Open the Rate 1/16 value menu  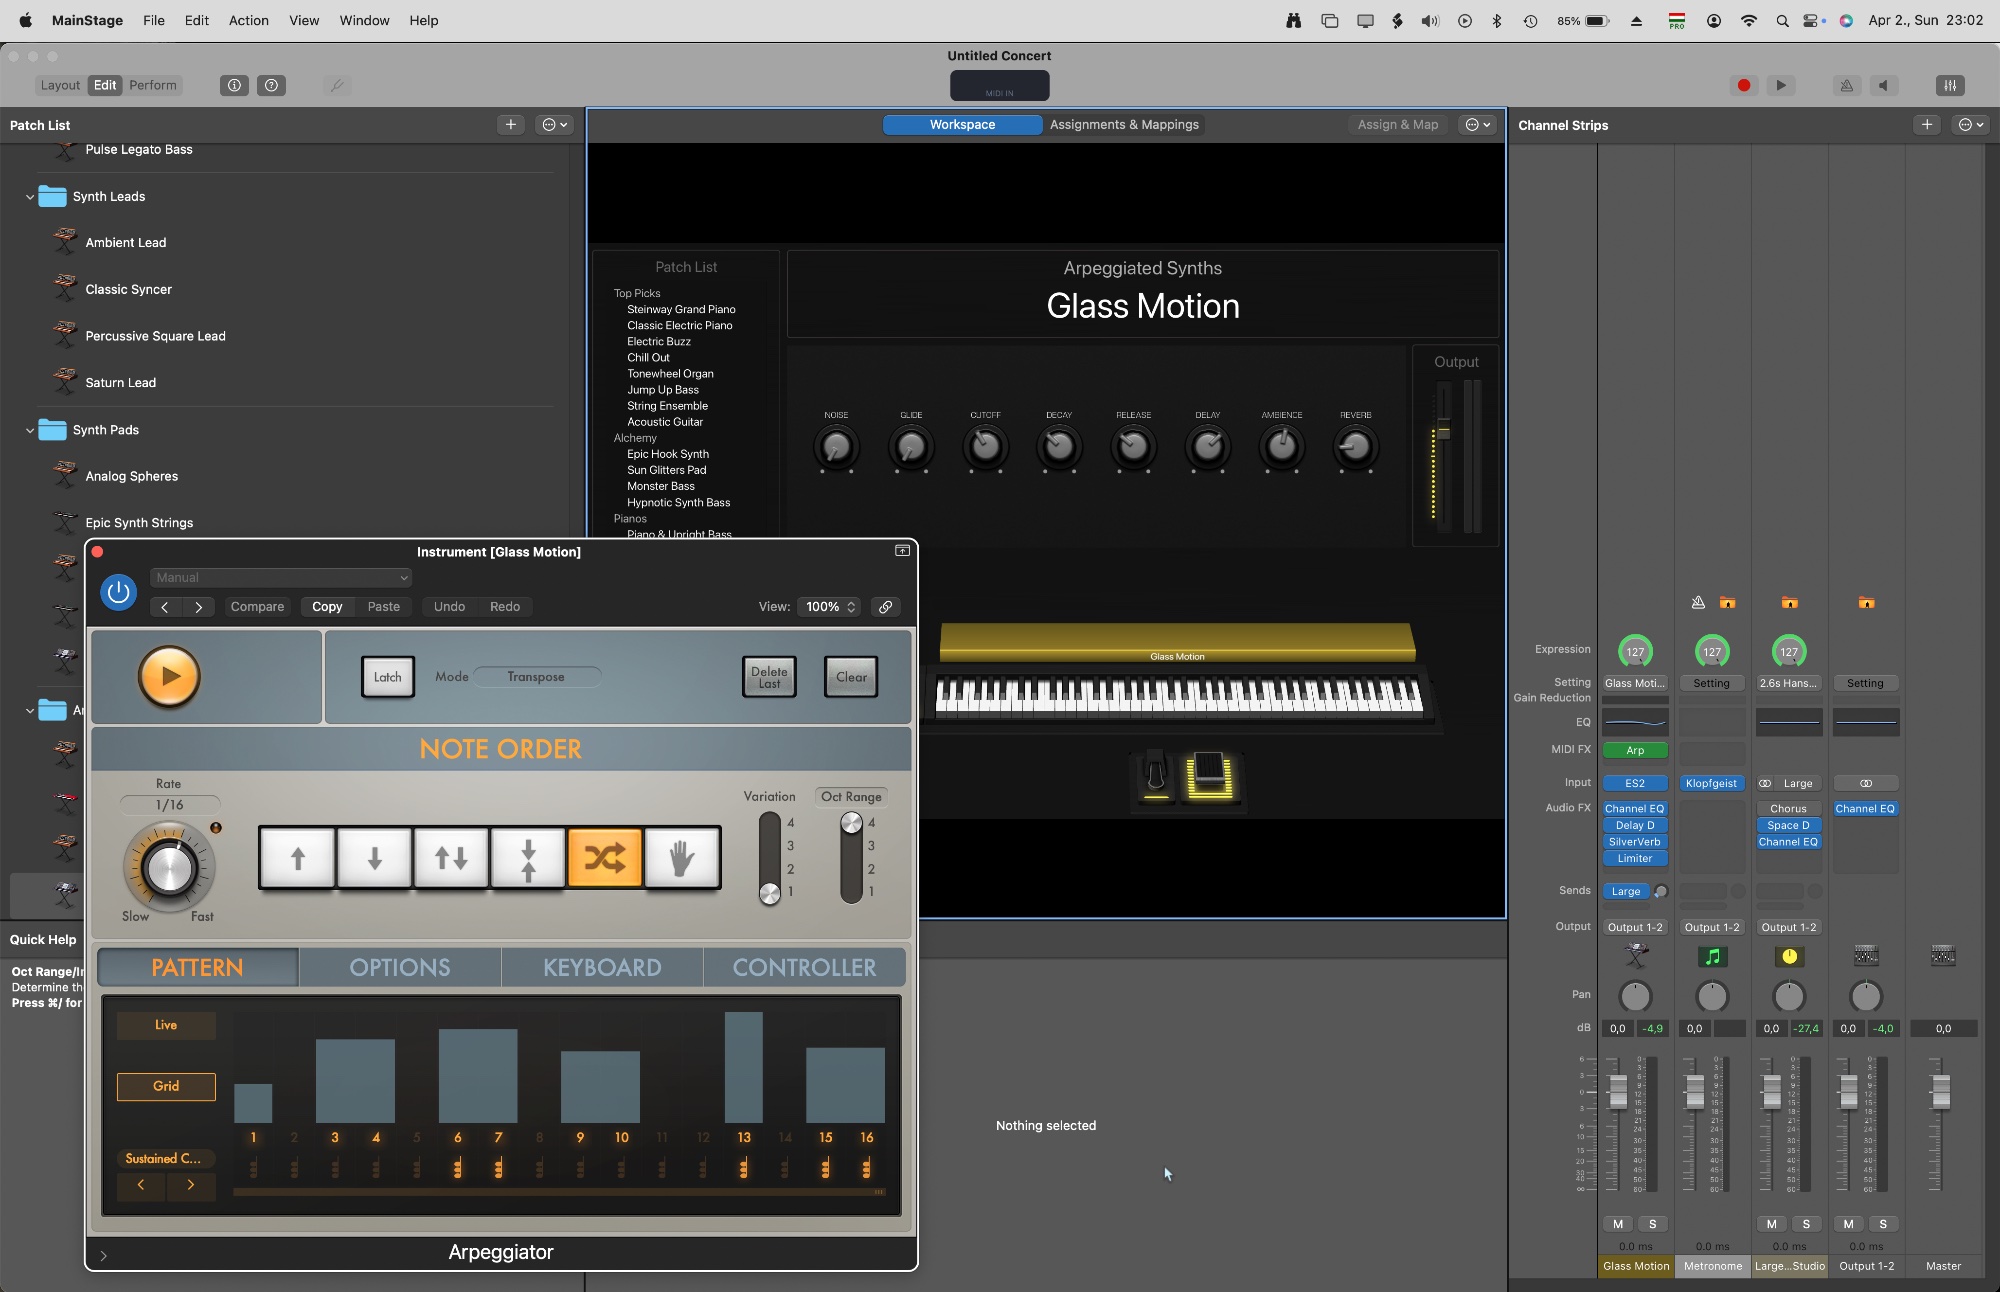click(x=170, y=805)
